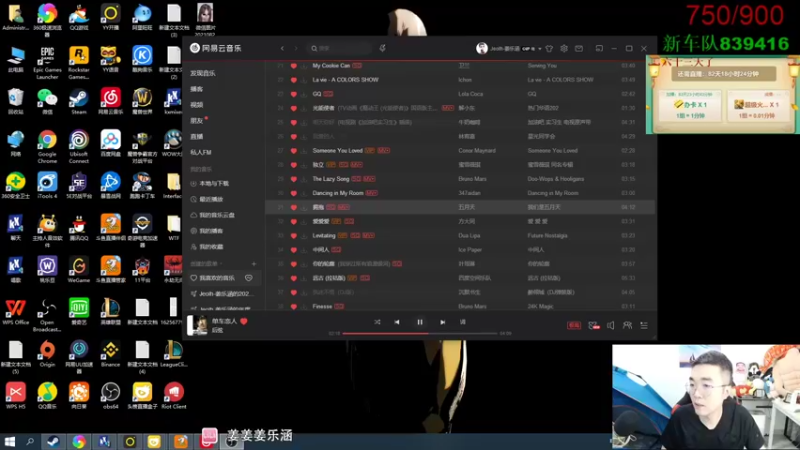Click artist Dua Lipa link
800x450 pixels.
coord(467,236)
